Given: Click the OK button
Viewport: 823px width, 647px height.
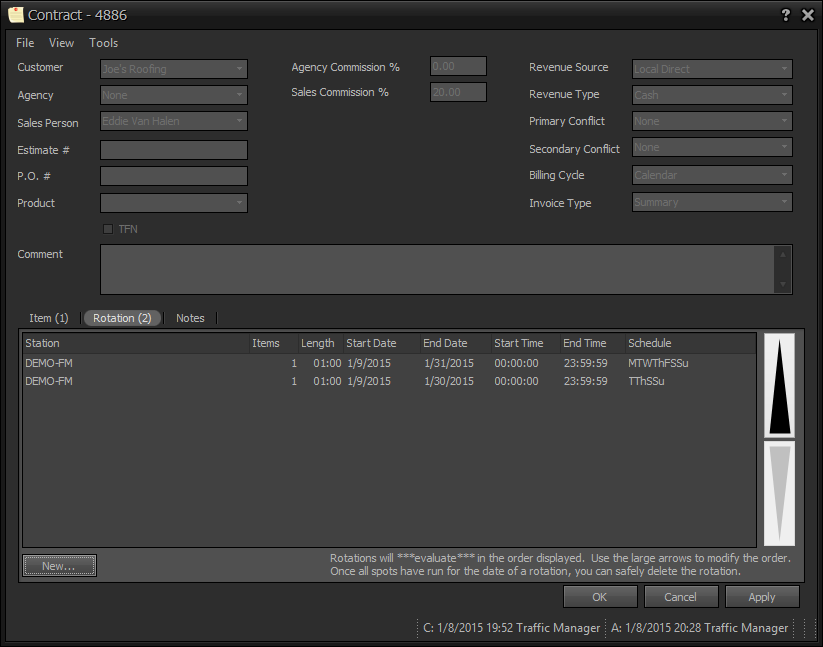Looking at the screenshot, I should pos(600,597).
